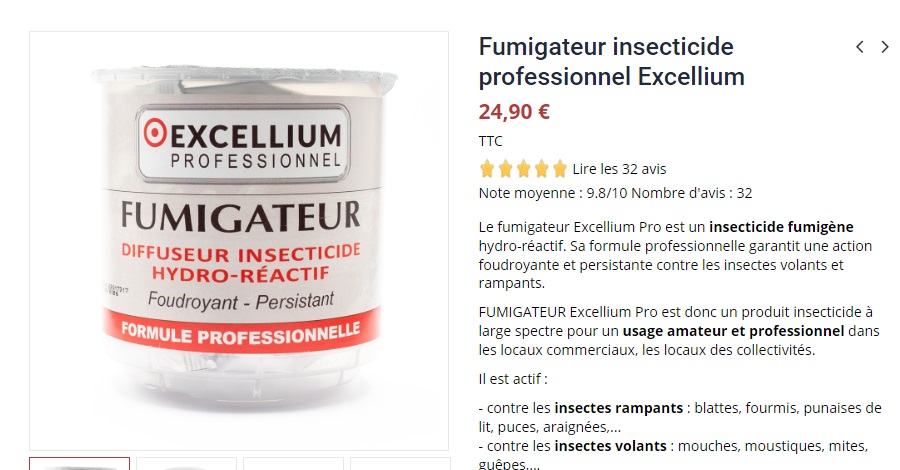Screen dimensions: 900x470
Task: Open 'Lire les 32 avis' reviews link
Action: [x=619, y=169]
